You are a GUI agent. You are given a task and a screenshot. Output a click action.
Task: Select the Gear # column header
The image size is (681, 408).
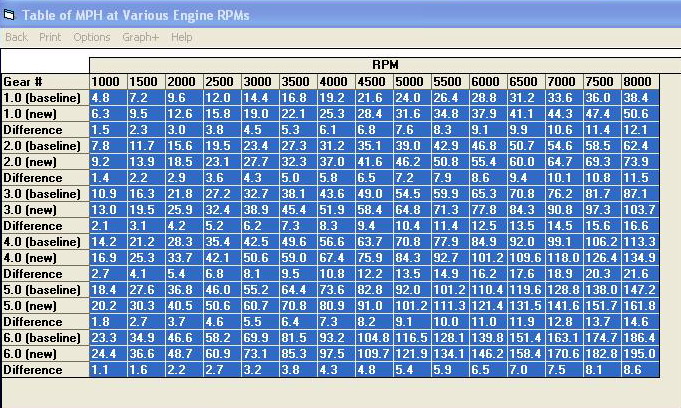coord(44,81)
